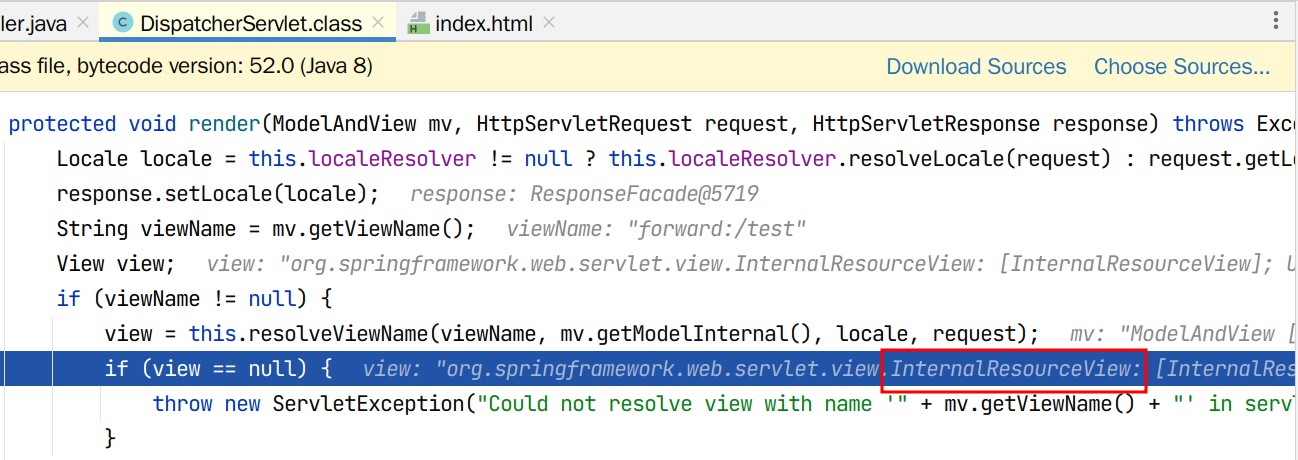Click the HTML file icon on index.html tab
The image size is (1298, 460).
tap(417, 23)
